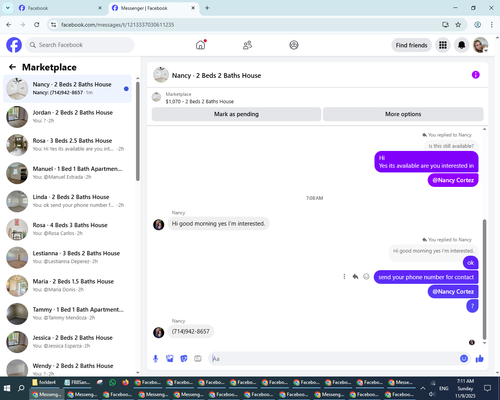The image size is (500, 400).
Task: Open the account profile picture menu
Action: [480, 45]
